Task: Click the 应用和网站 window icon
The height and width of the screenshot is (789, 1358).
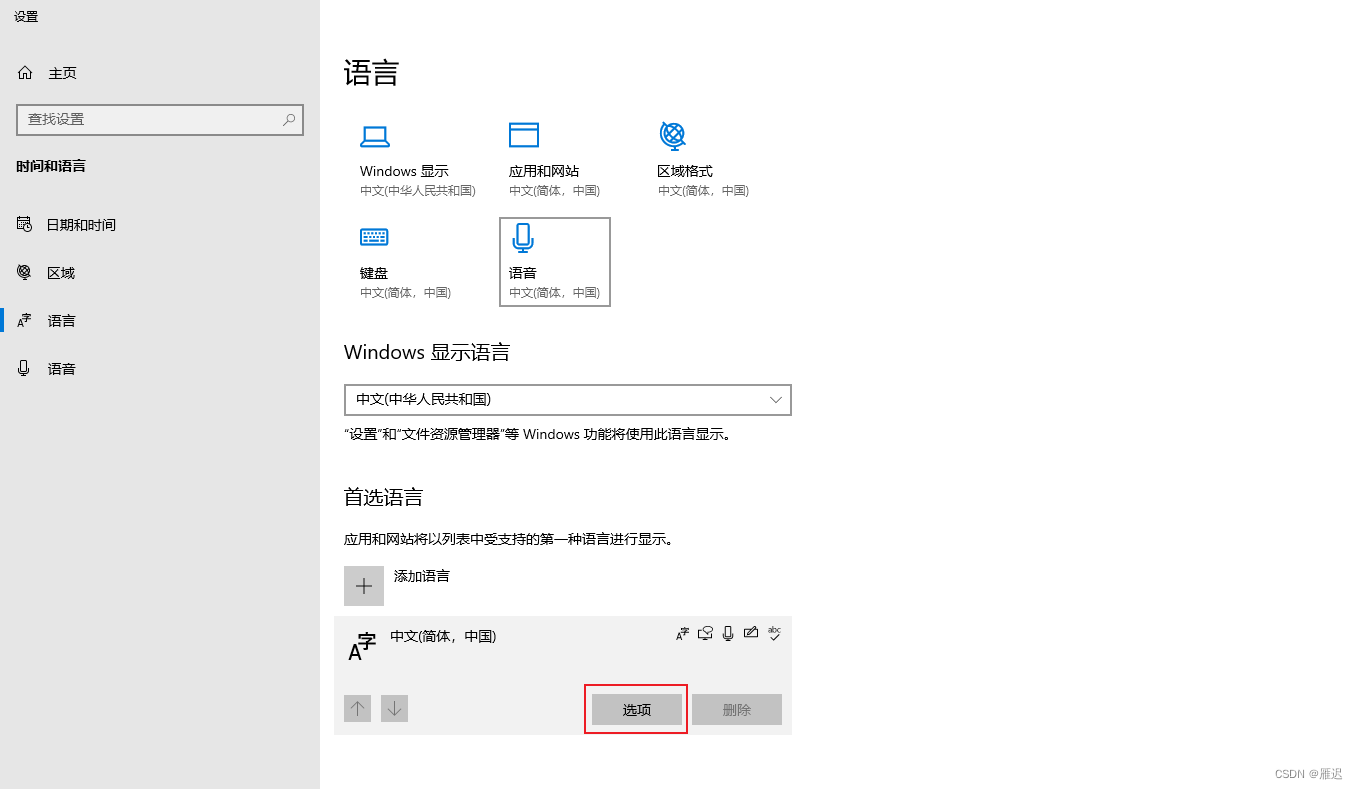Action: (x=524, y=135)
